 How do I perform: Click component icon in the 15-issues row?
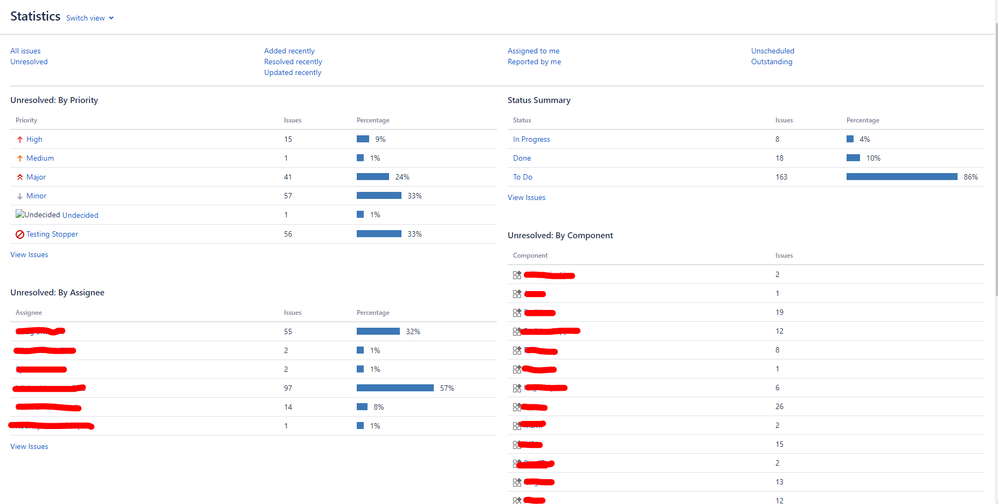tap(517, 444)
